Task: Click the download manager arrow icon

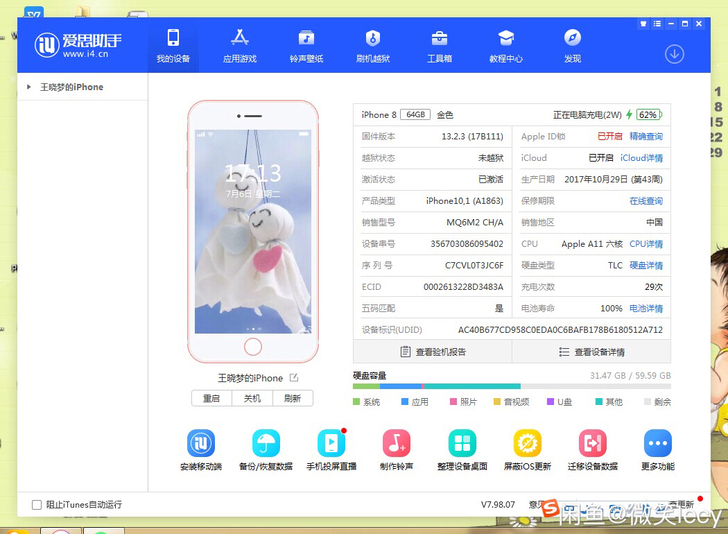Action: click(674, 54)
